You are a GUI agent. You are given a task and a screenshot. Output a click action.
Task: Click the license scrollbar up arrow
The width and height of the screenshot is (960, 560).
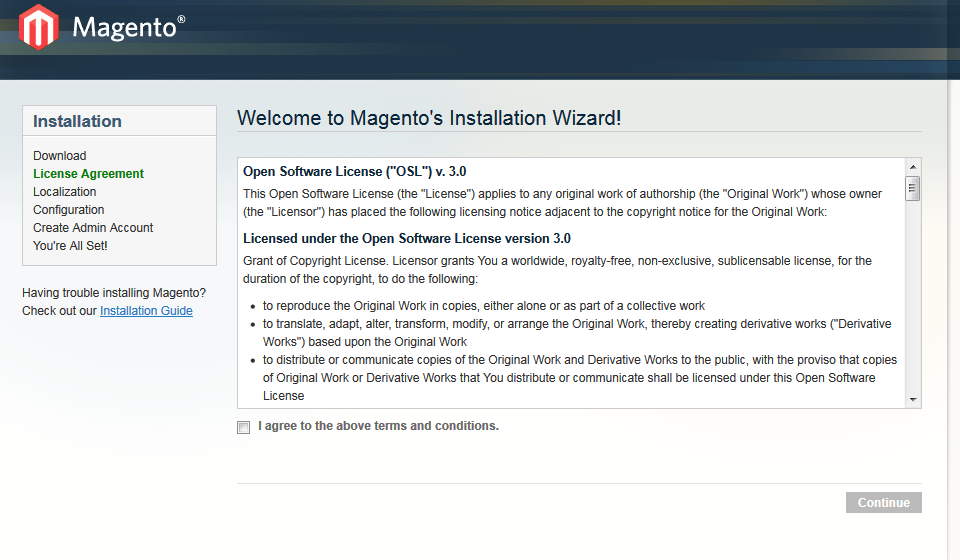[913, 167]
